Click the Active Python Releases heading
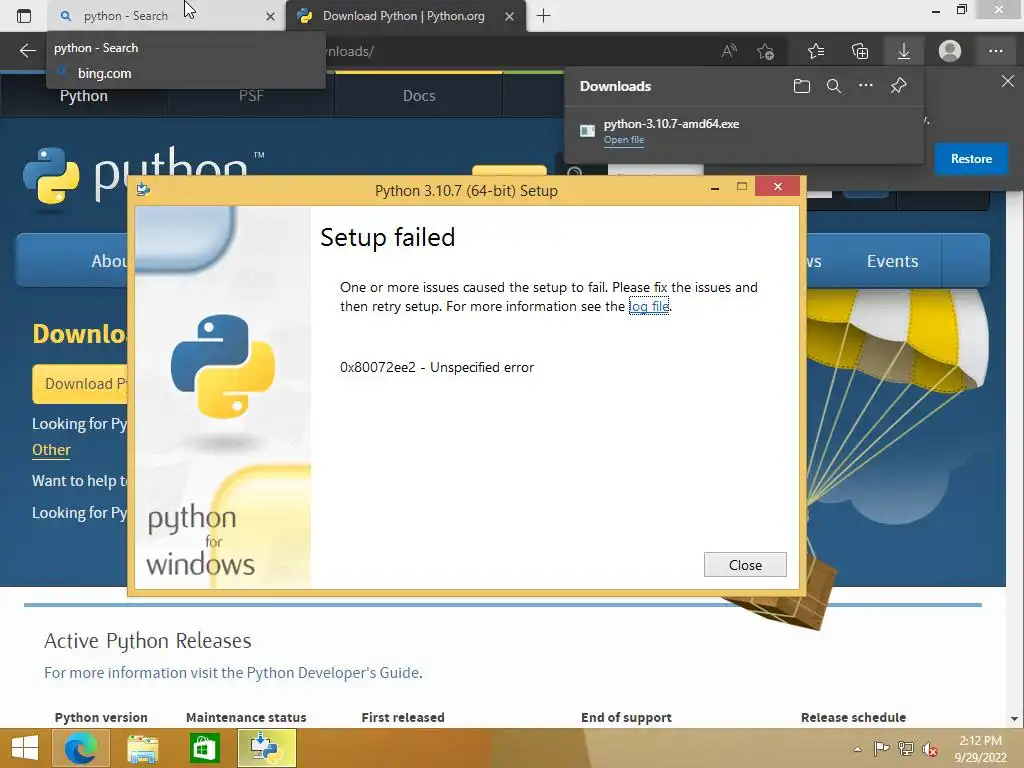 (x=148, y=641)
